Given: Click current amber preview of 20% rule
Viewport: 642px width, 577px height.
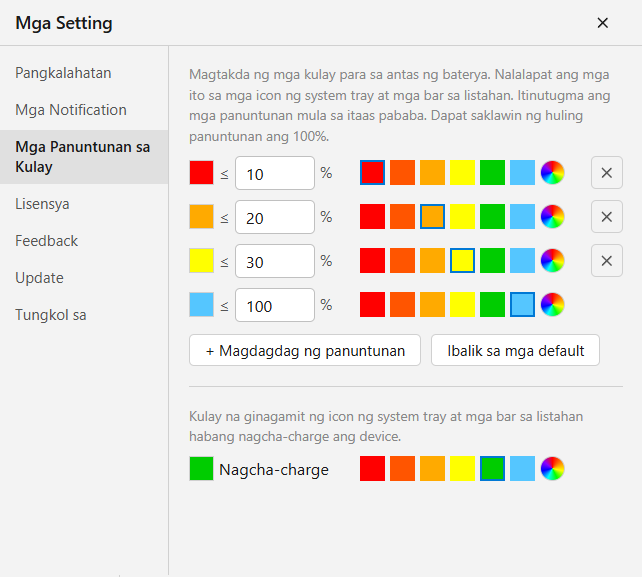Looking at the screenshot, I should 201,217.
